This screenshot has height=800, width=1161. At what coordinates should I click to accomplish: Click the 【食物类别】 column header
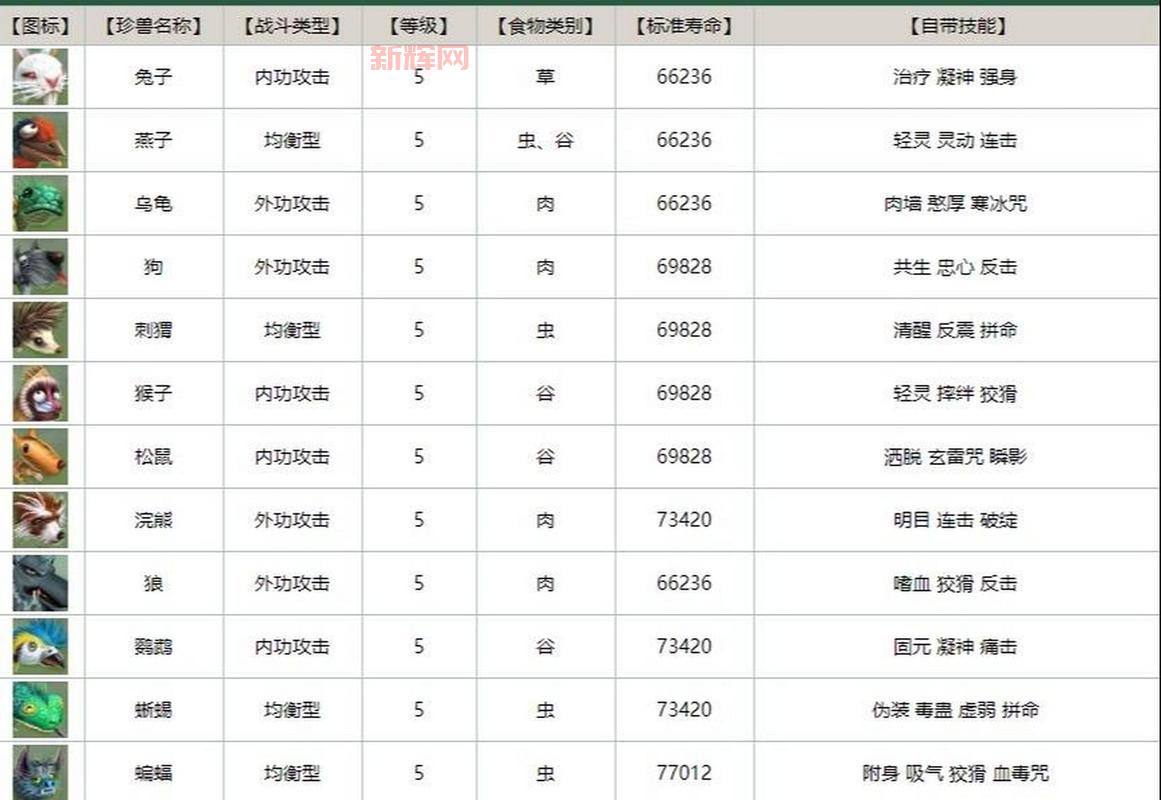[x=545, y=27]
